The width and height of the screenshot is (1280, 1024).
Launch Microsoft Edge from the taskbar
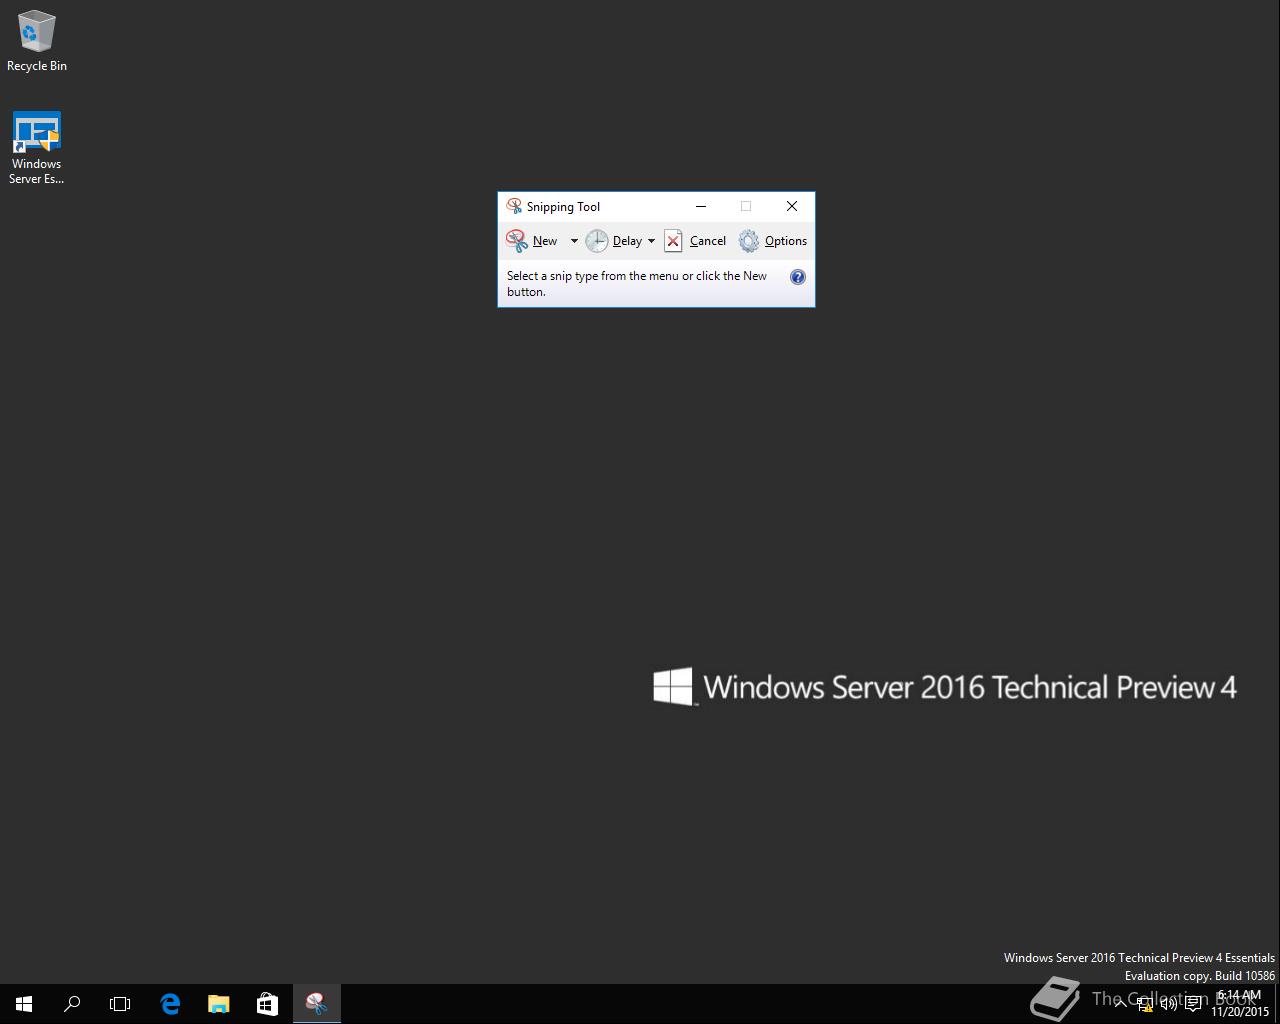[170, 1004]
